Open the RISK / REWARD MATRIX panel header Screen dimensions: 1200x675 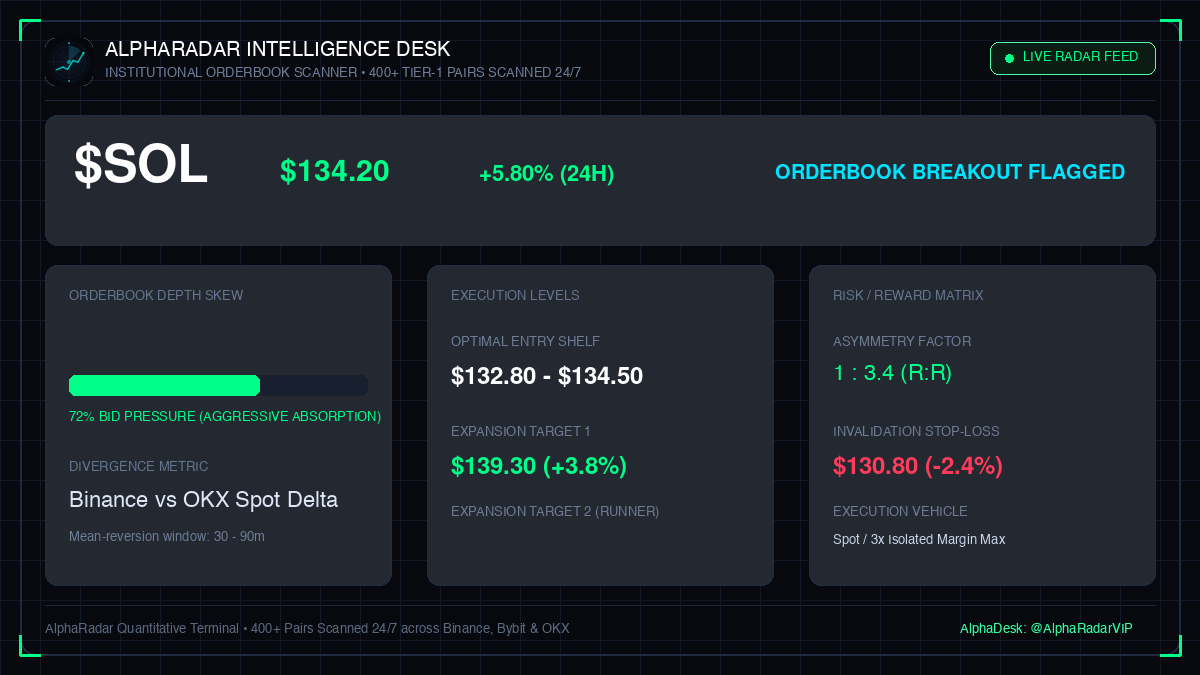click(x=908, y=295)
